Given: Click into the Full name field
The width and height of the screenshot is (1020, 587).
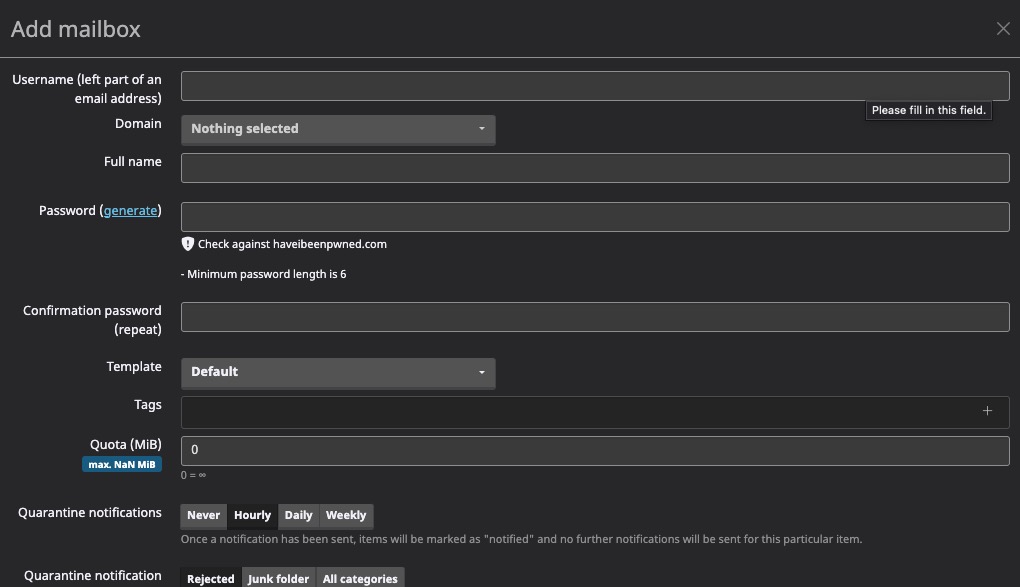Looking at the screenshot, I should 595,167.
